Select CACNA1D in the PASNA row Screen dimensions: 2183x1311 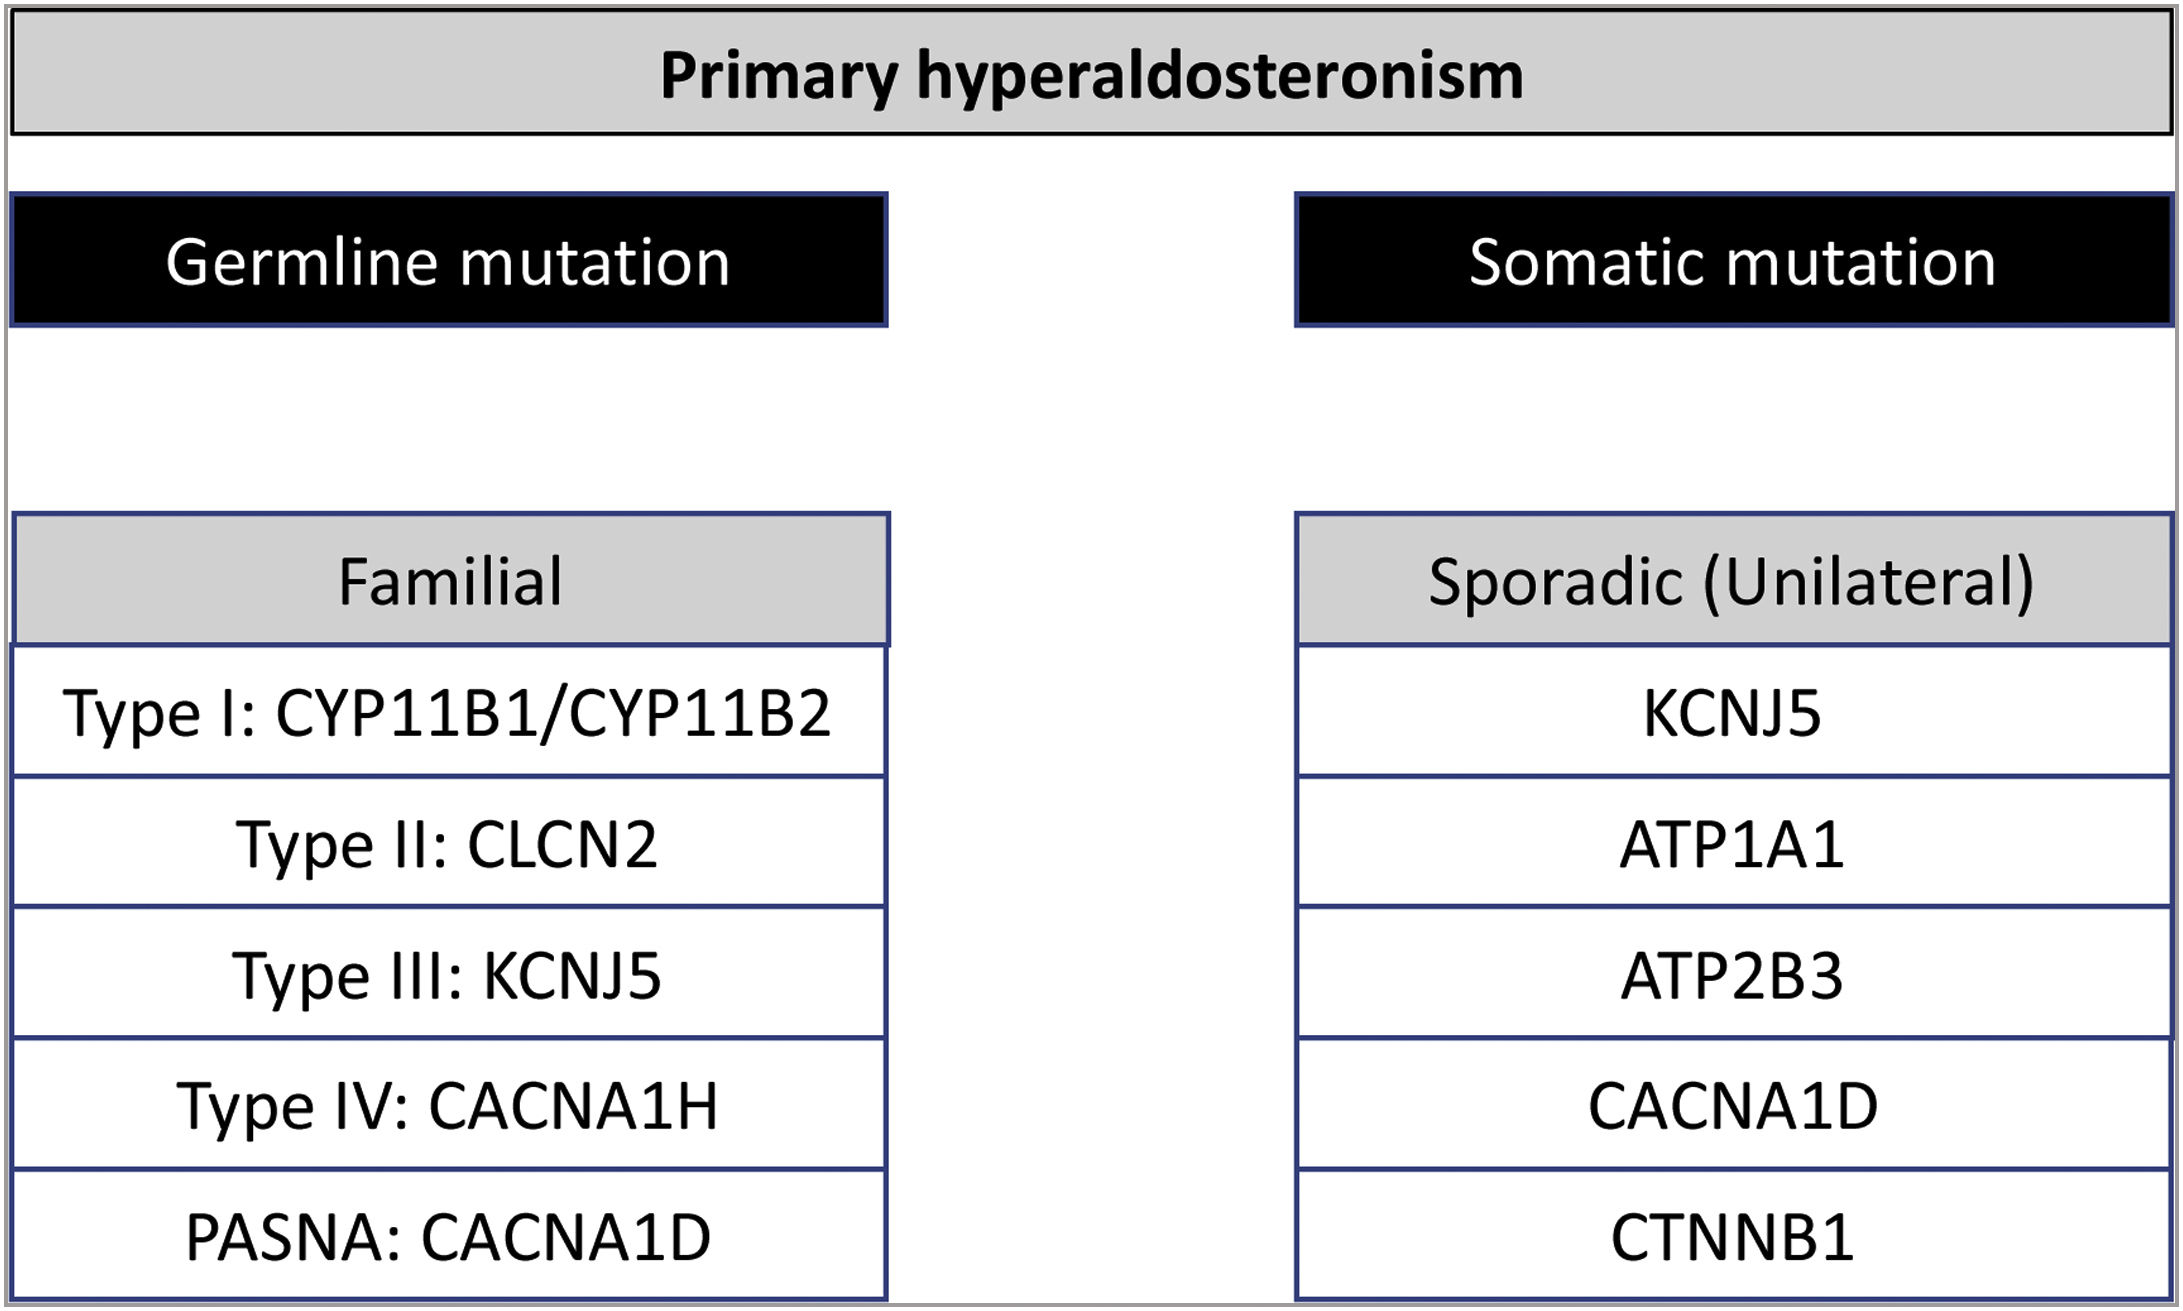point(565,1237)
